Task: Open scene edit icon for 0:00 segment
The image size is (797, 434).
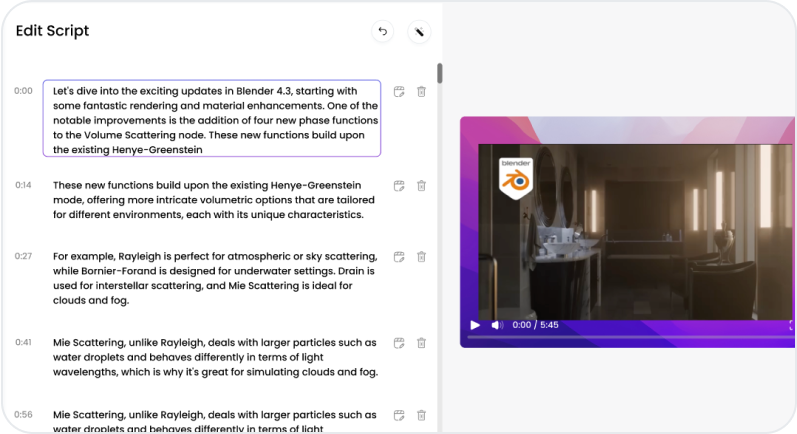Action: tap(399, 91)
